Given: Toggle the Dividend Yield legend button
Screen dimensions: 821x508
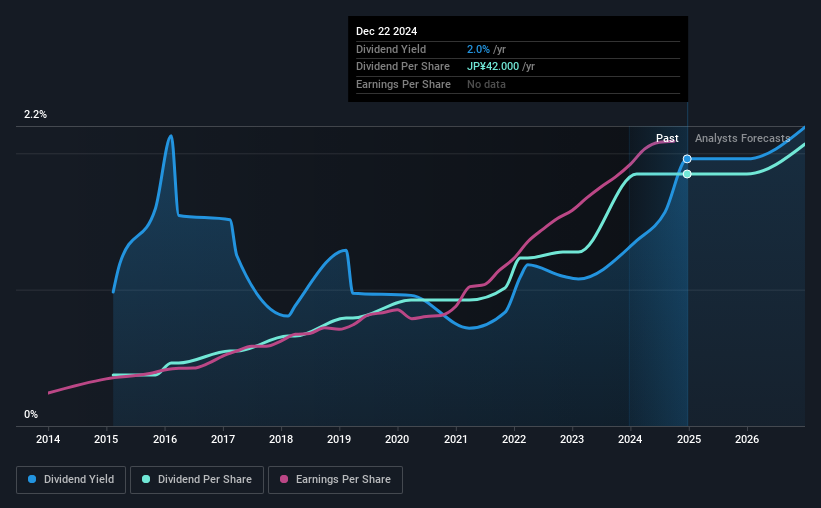Looking at the screenshot, I should point(71,480).
